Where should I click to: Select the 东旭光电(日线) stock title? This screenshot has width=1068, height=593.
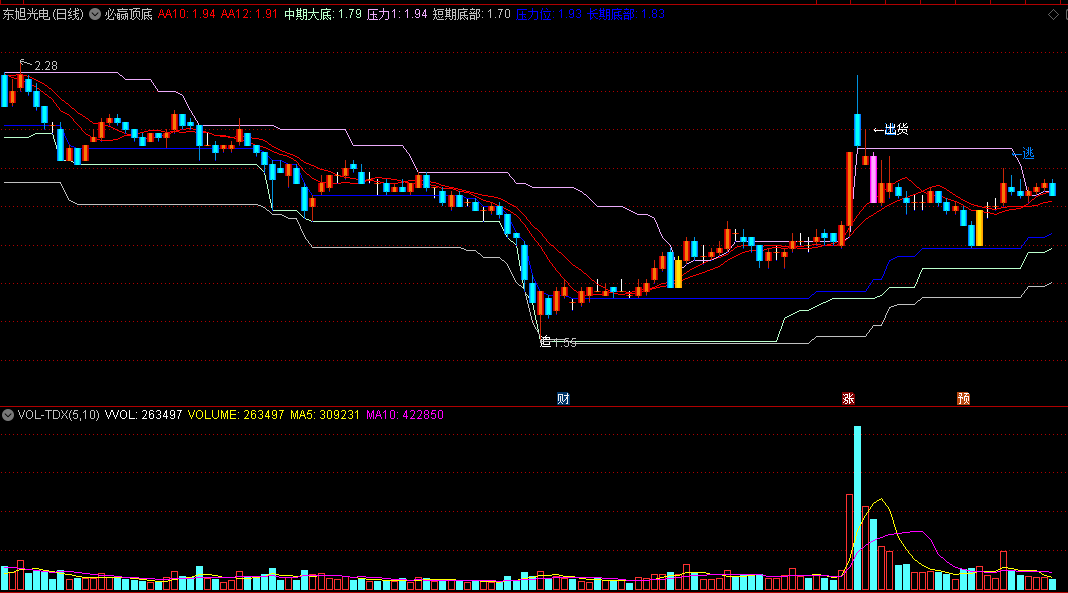[43, 14]
